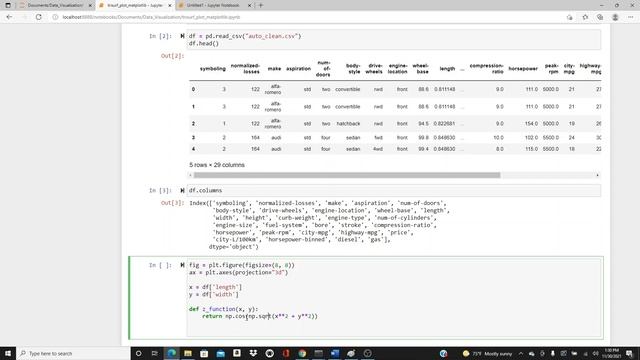Viewport: 640px width, 360px height.
Task: Click the y = df['width'] line
Action: [x=214, y=294]
